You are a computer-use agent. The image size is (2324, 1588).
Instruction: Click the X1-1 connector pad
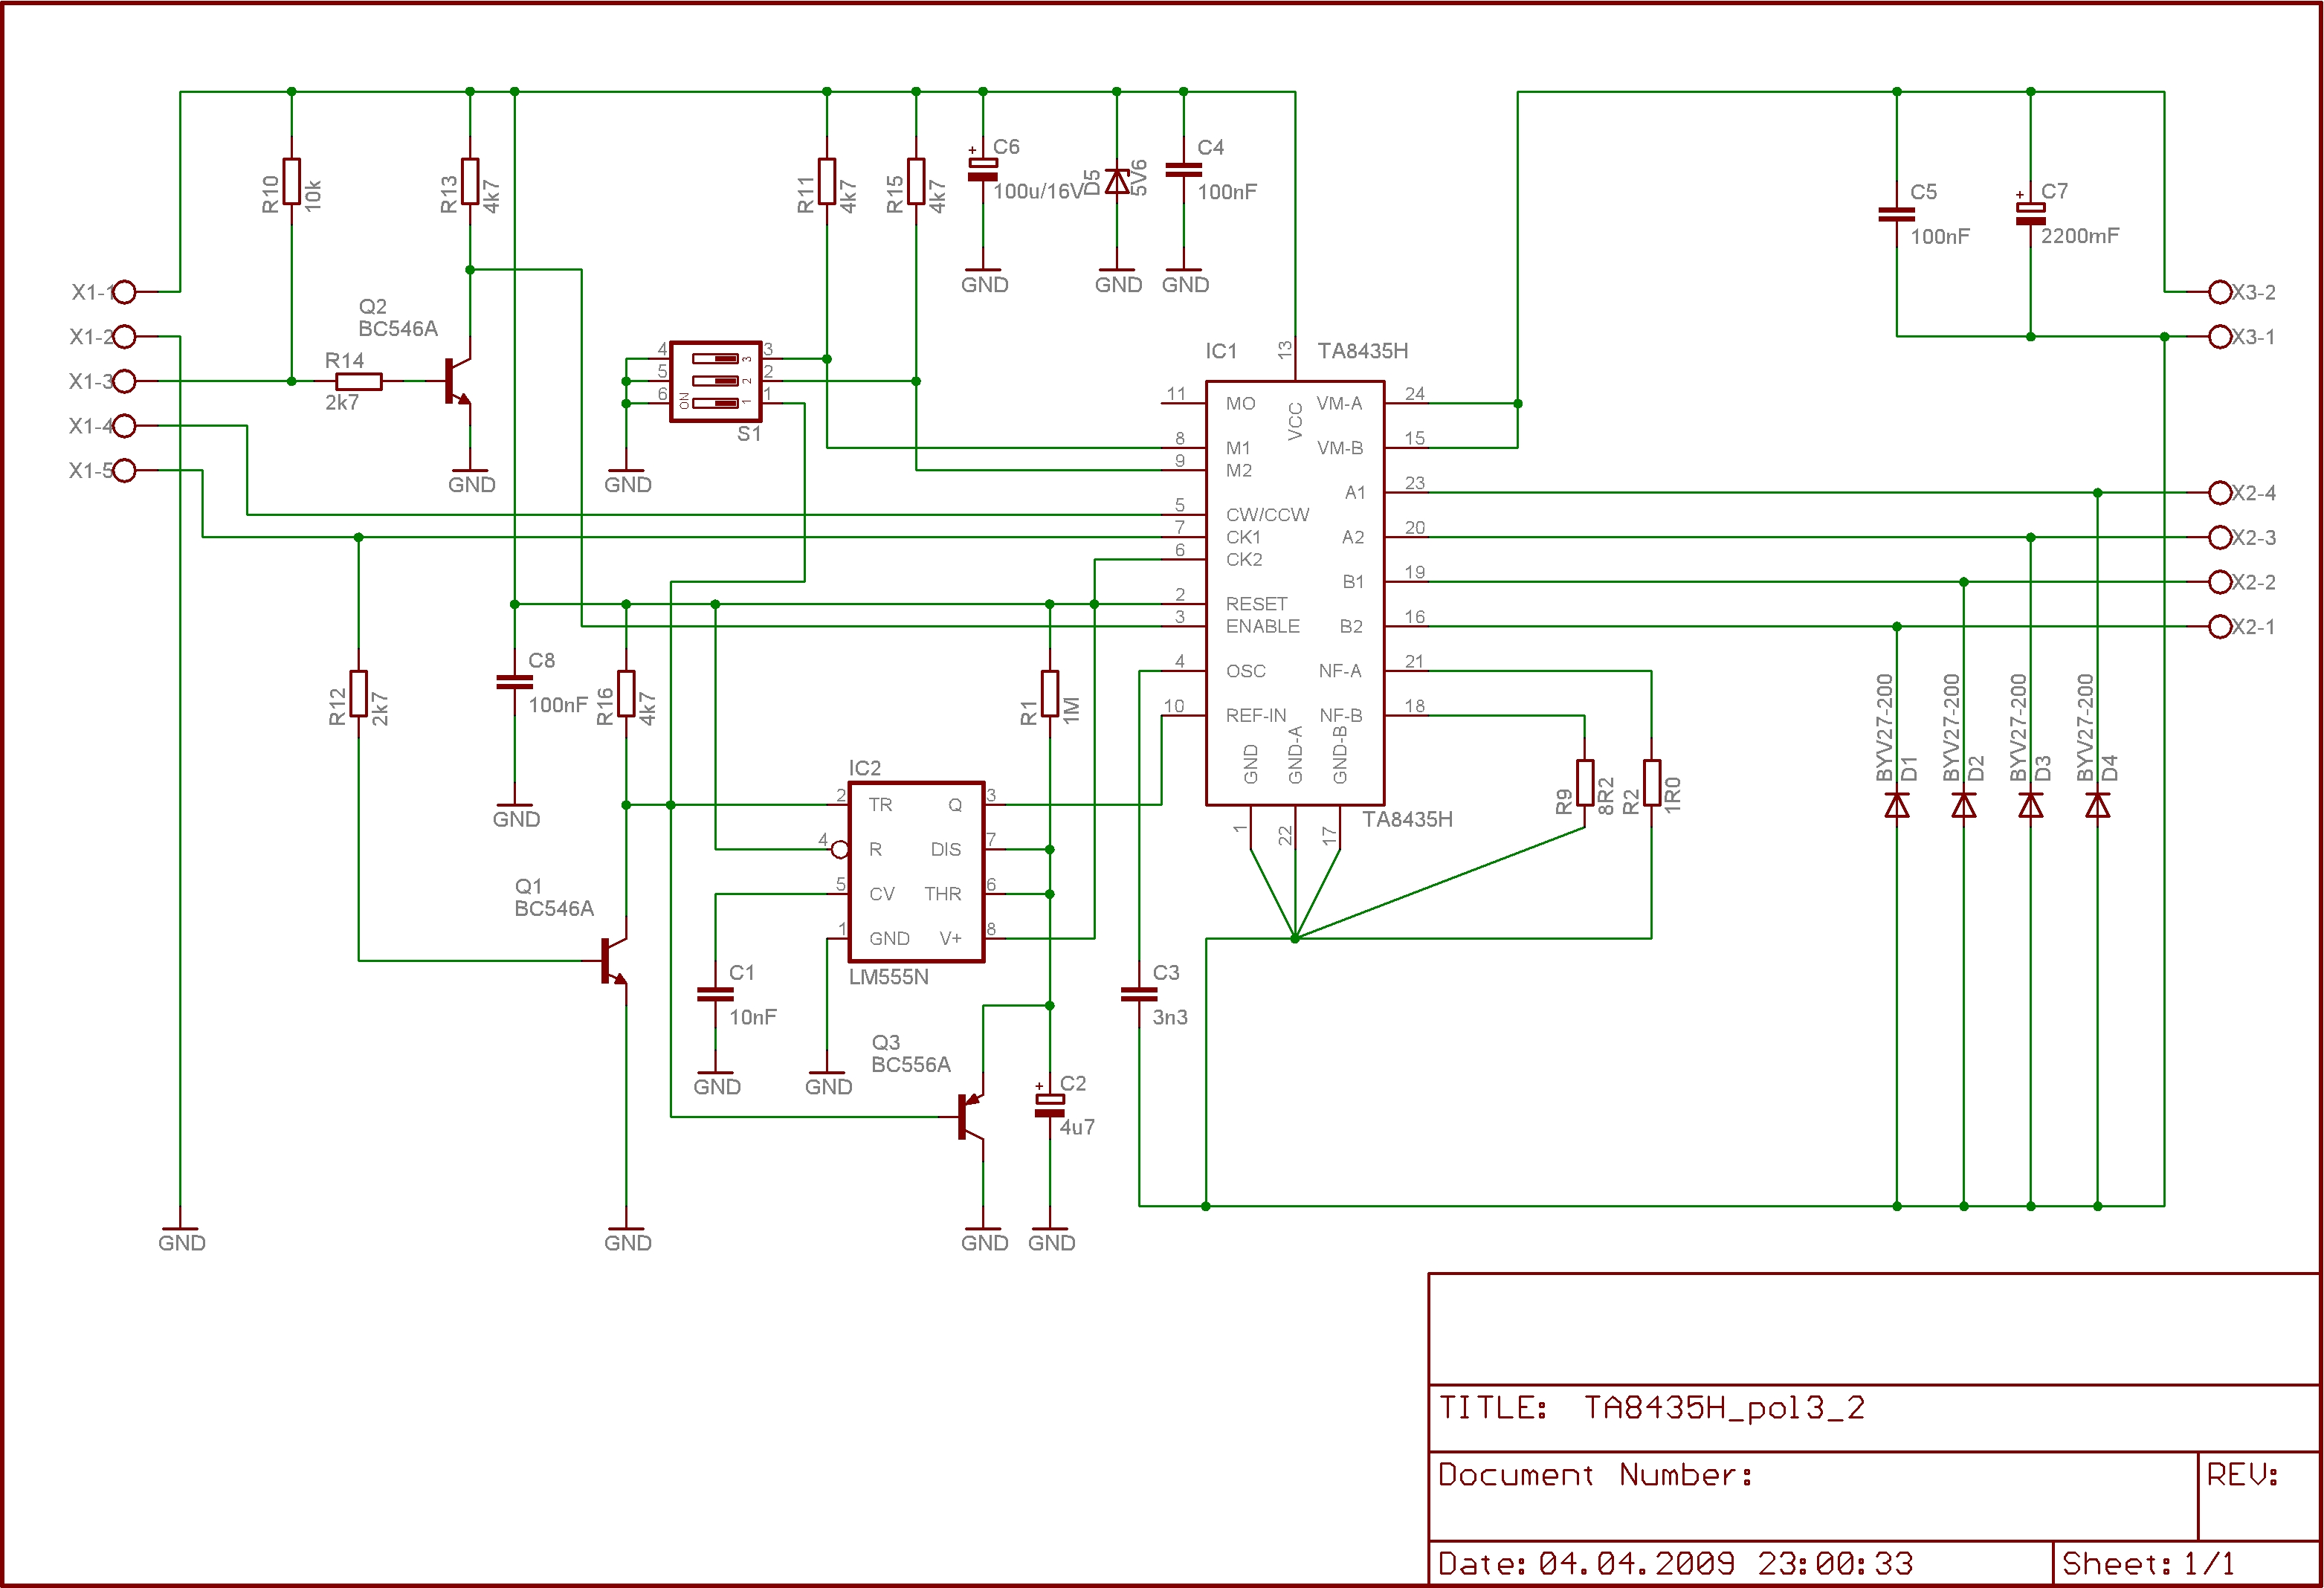[124, 292]
